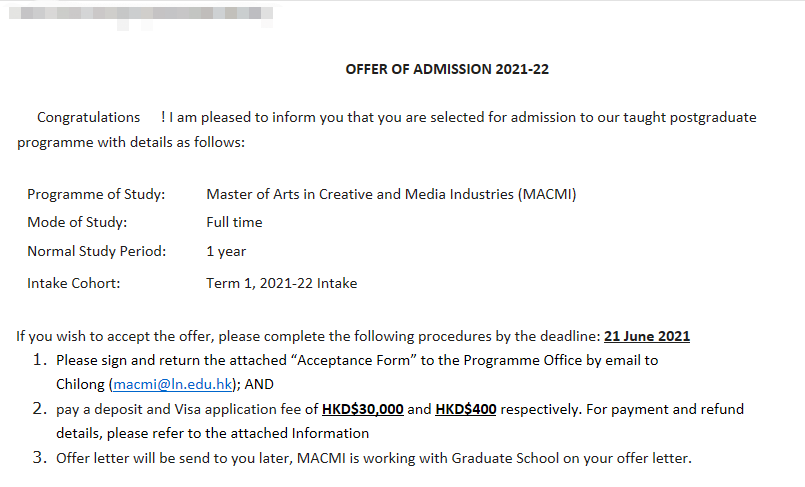Click the pixelated blurred header at top

141,15
